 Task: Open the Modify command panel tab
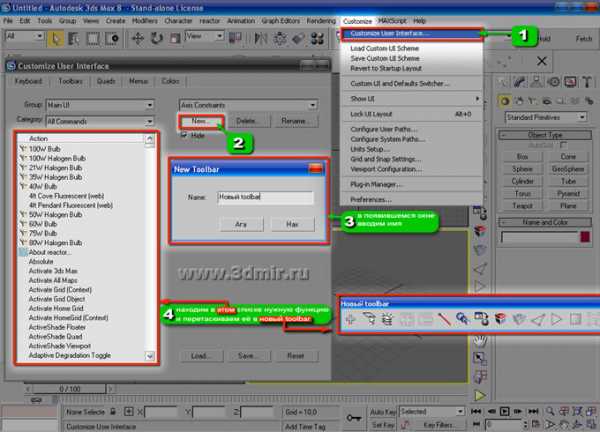pos(520,82)
